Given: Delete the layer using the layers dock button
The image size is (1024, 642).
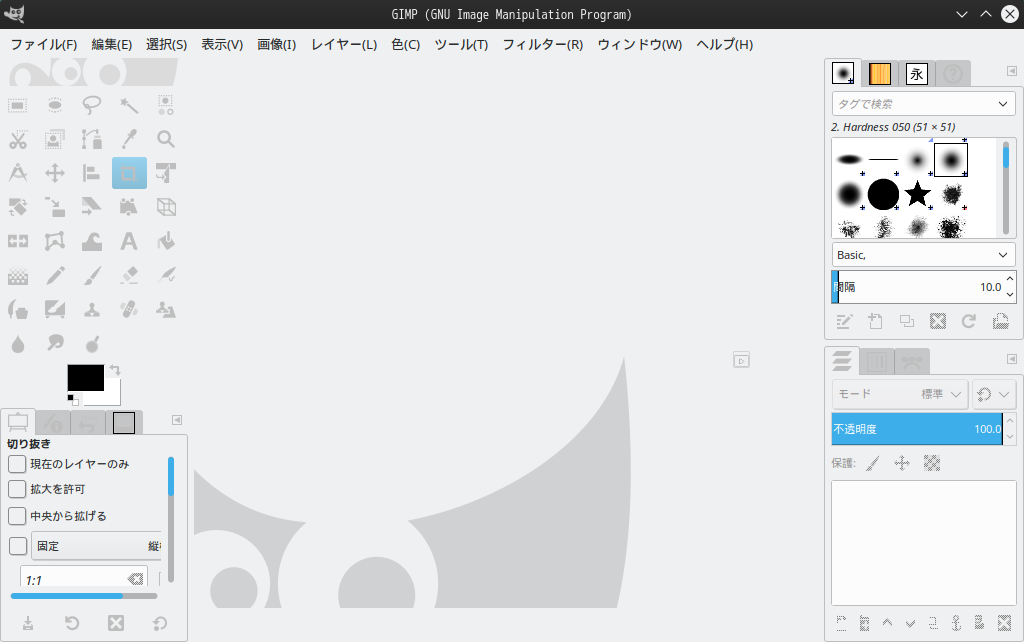Looking at the screenshot, I should [1004, 623].
